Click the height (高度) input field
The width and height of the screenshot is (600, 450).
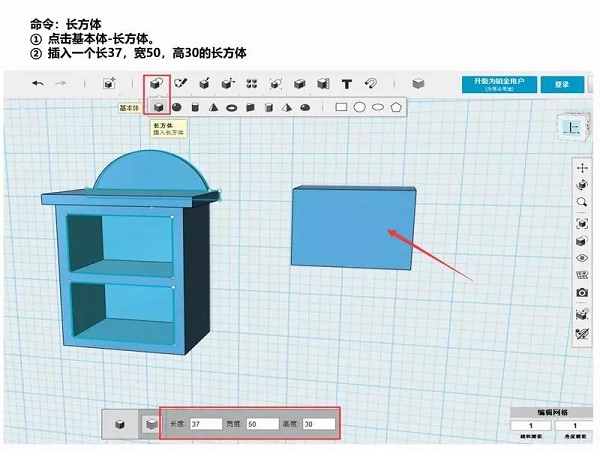point(319,424)
